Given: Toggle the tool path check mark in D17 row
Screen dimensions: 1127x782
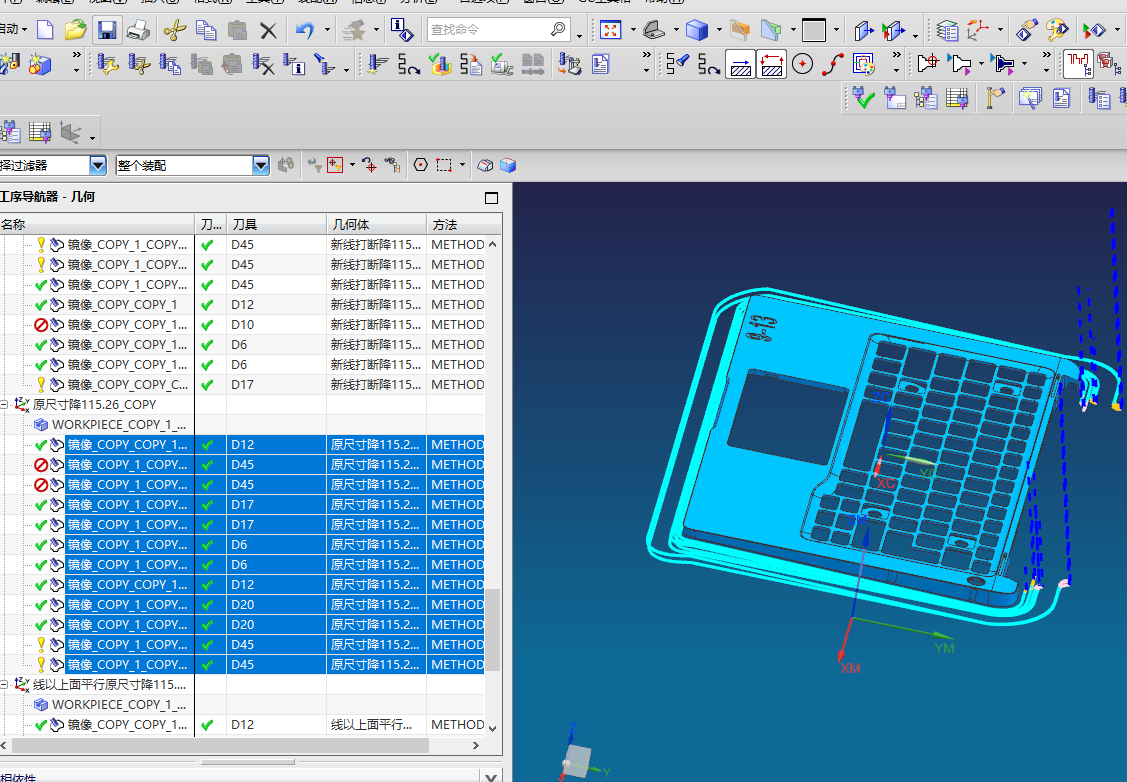Looking at the screenshot, I should point(207,385).
